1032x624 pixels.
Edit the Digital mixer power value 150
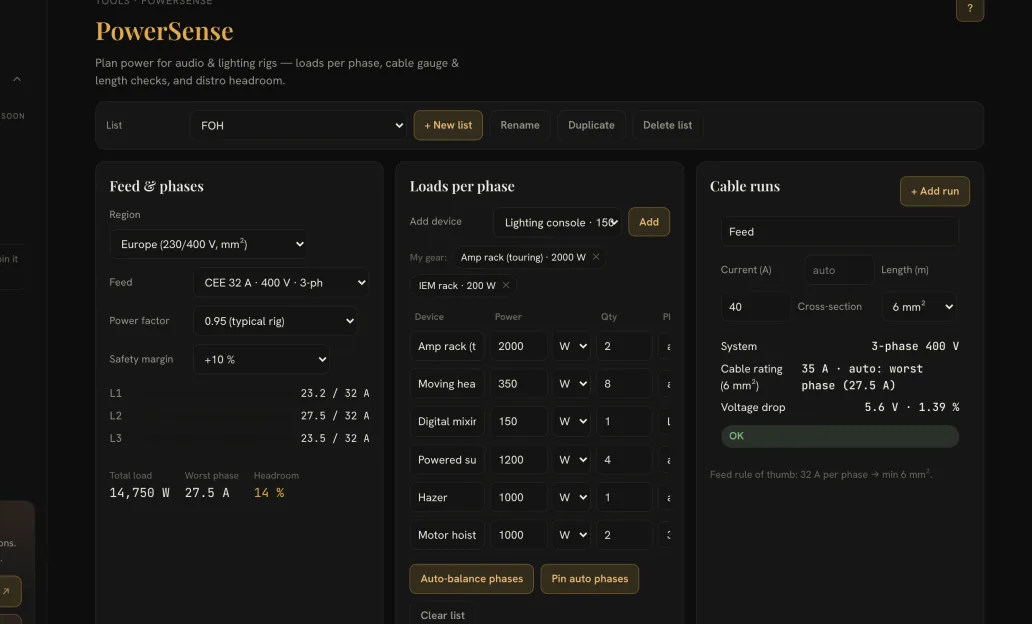pyautogui.click(x=519, y=421)
